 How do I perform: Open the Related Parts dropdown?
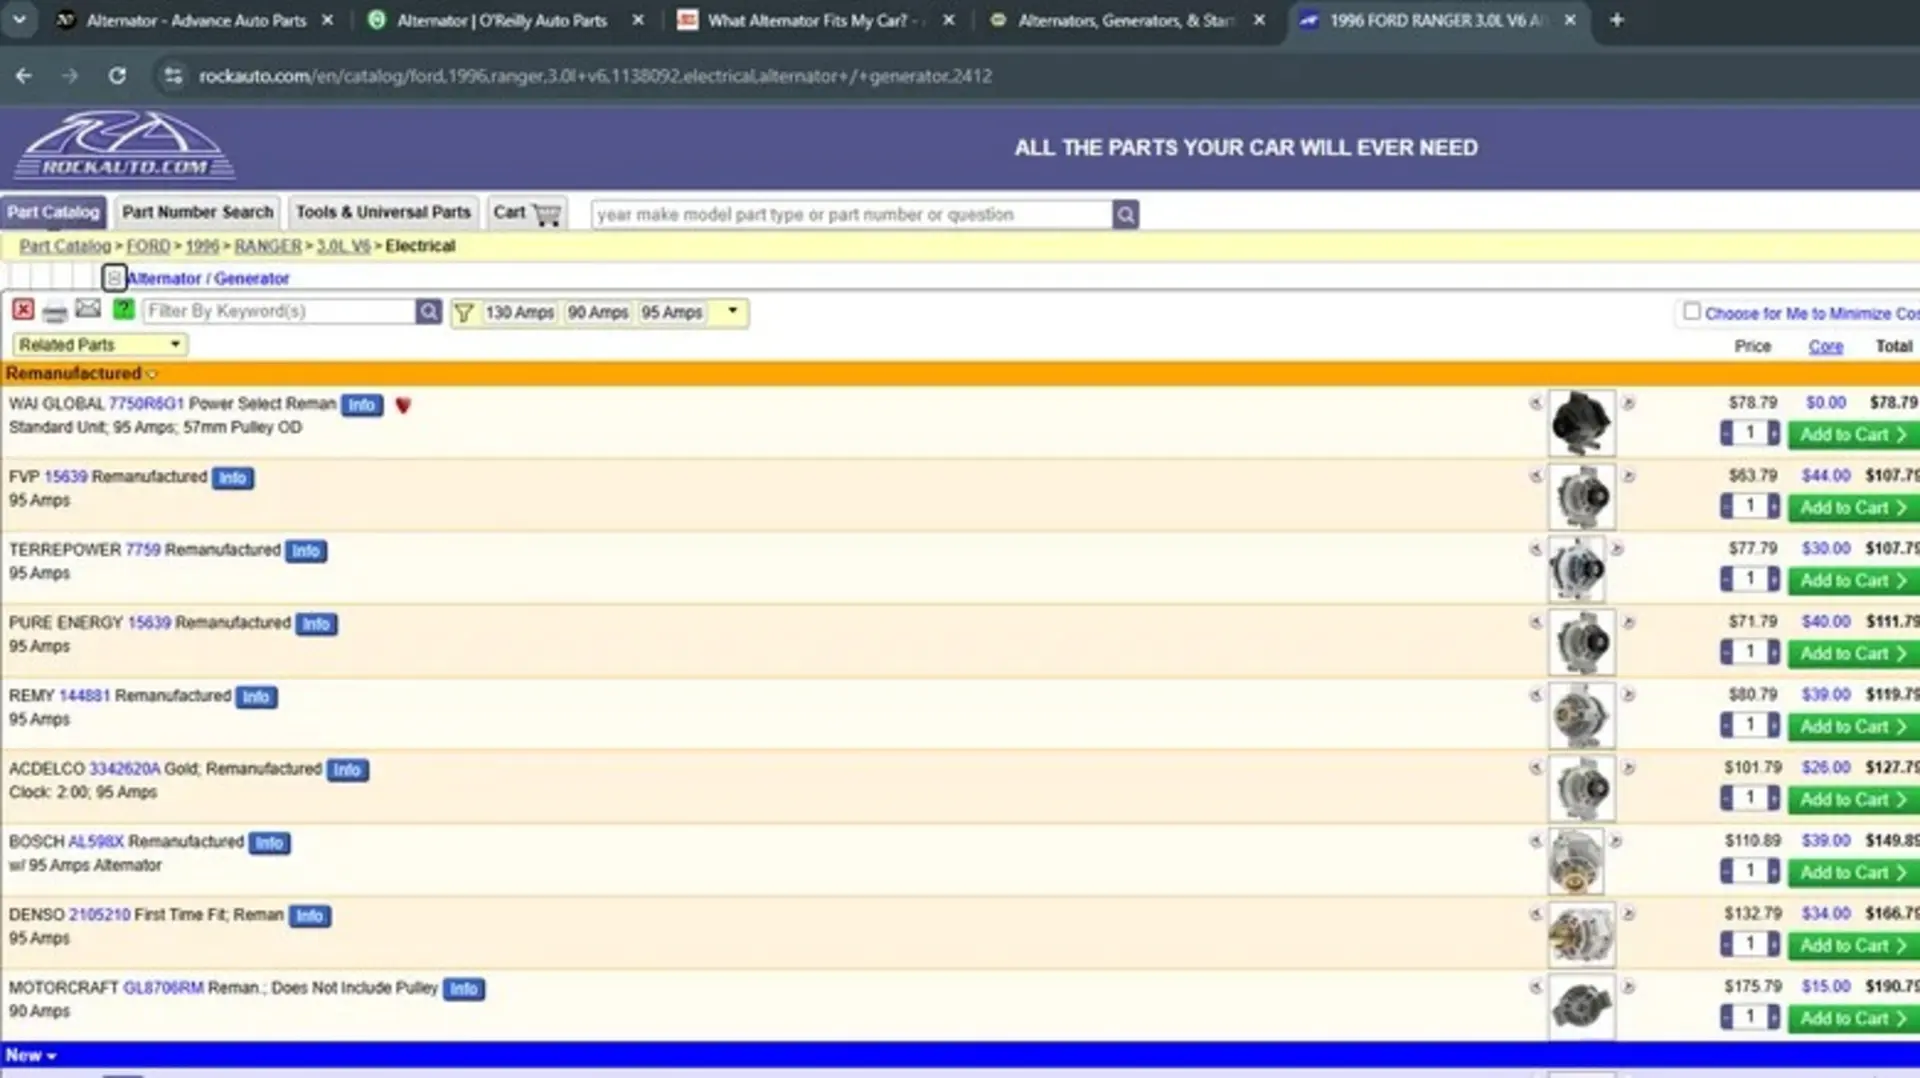coord(100,345)
